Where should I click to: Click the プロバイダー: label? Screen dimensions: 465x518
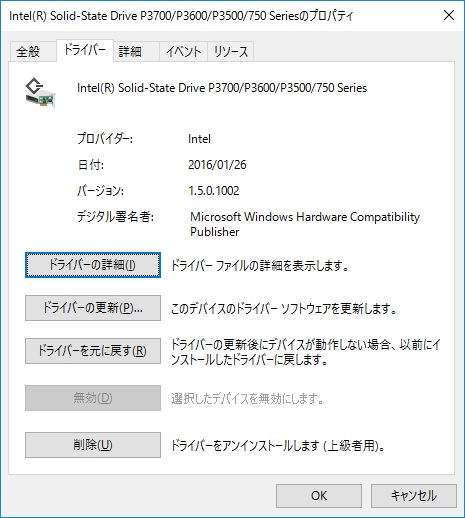[x=105, y=139]
